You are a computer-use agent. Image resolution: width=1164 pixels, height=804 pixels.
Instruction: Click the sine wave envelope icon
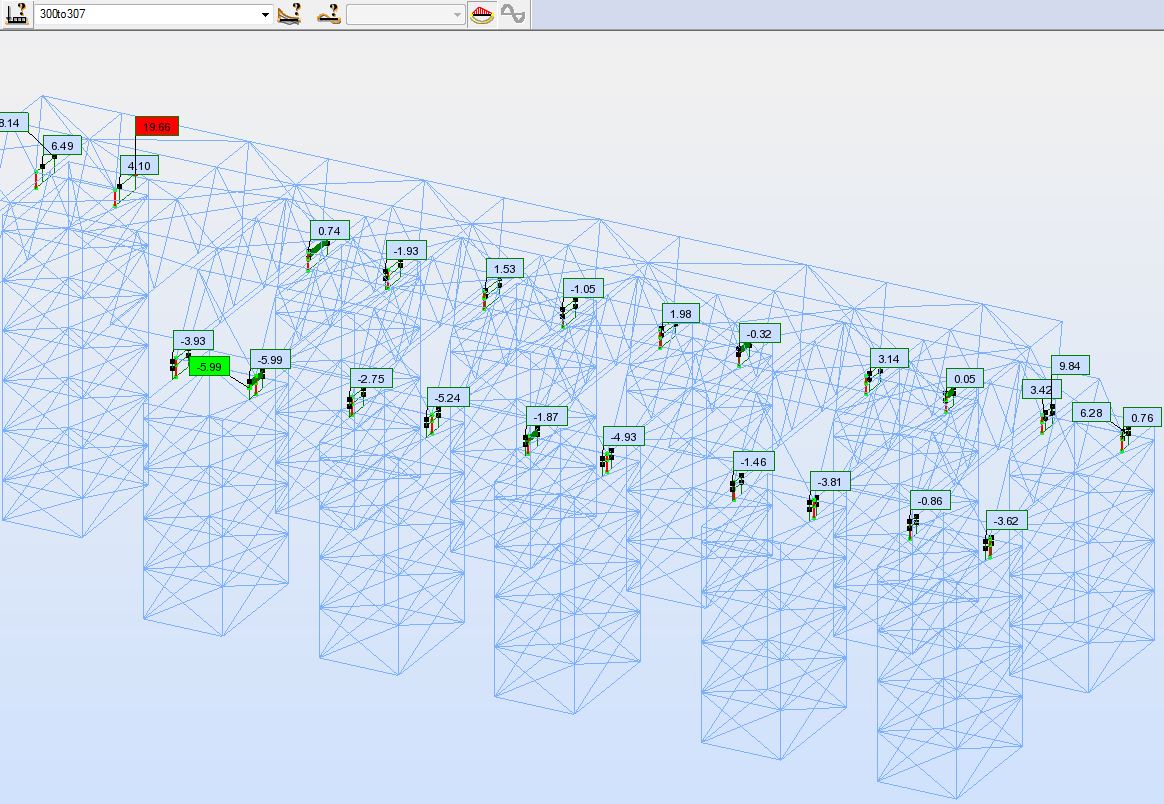pos(510,14)
